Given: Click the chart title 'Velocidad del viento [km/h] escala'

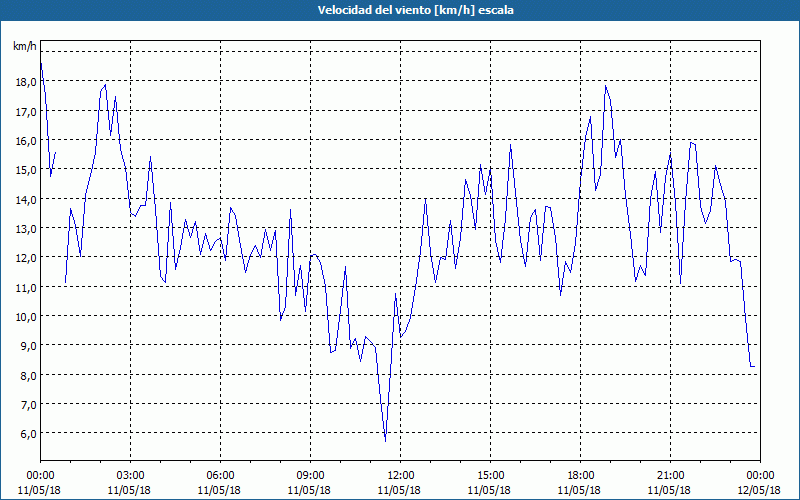Looking at the screenshot, I should pyautogui.click(x=415, y=10).
